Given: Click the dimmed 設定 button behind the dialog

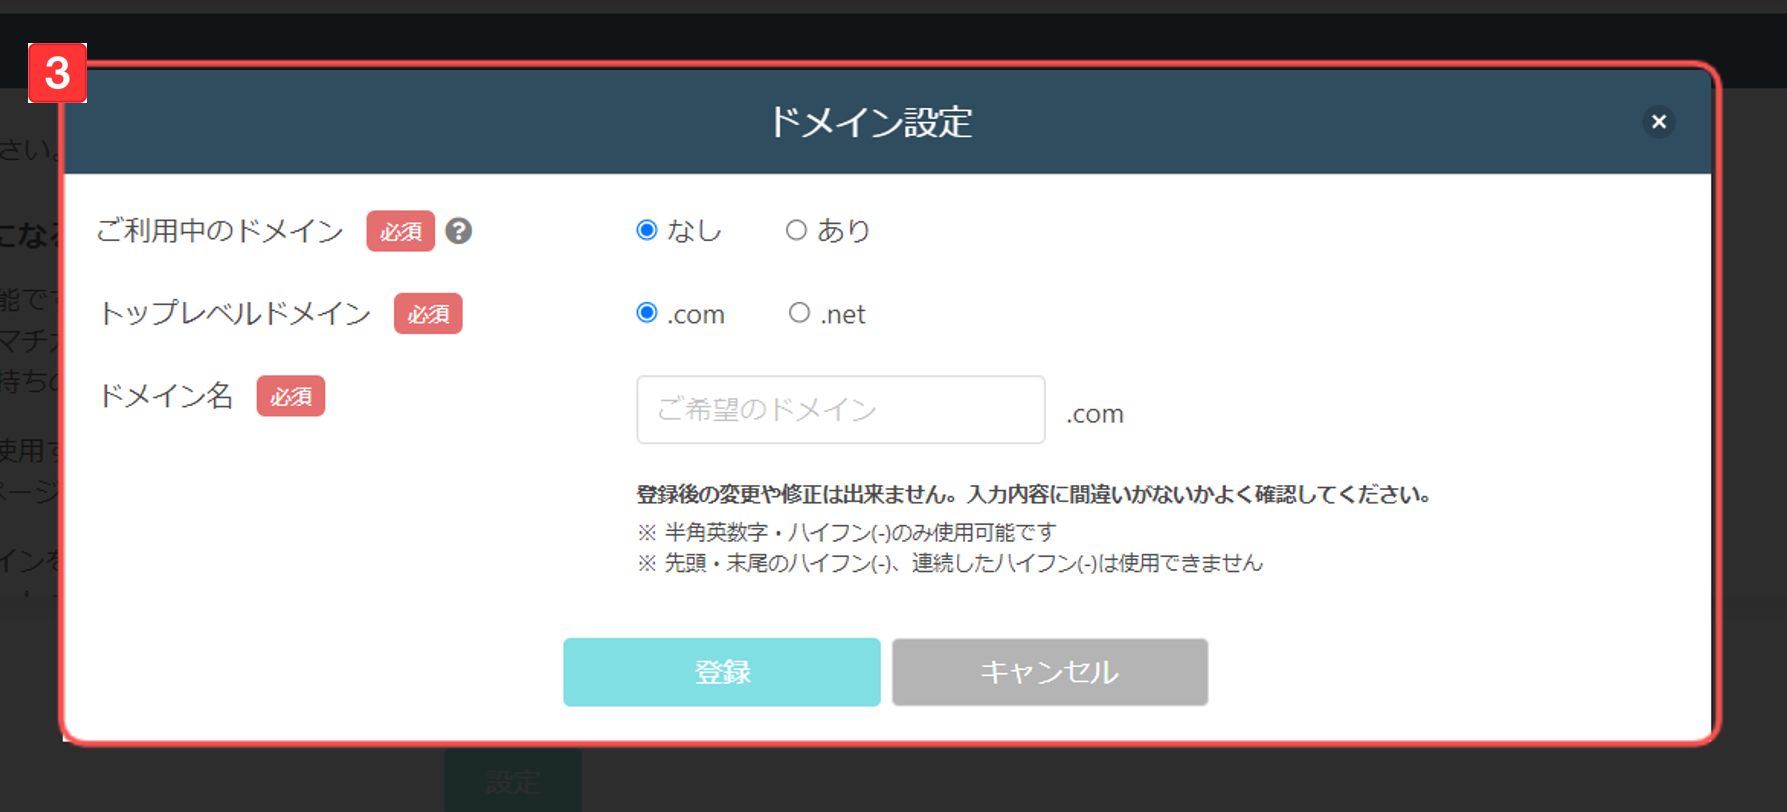Looking at the screenshot, I should pos(513,781).
